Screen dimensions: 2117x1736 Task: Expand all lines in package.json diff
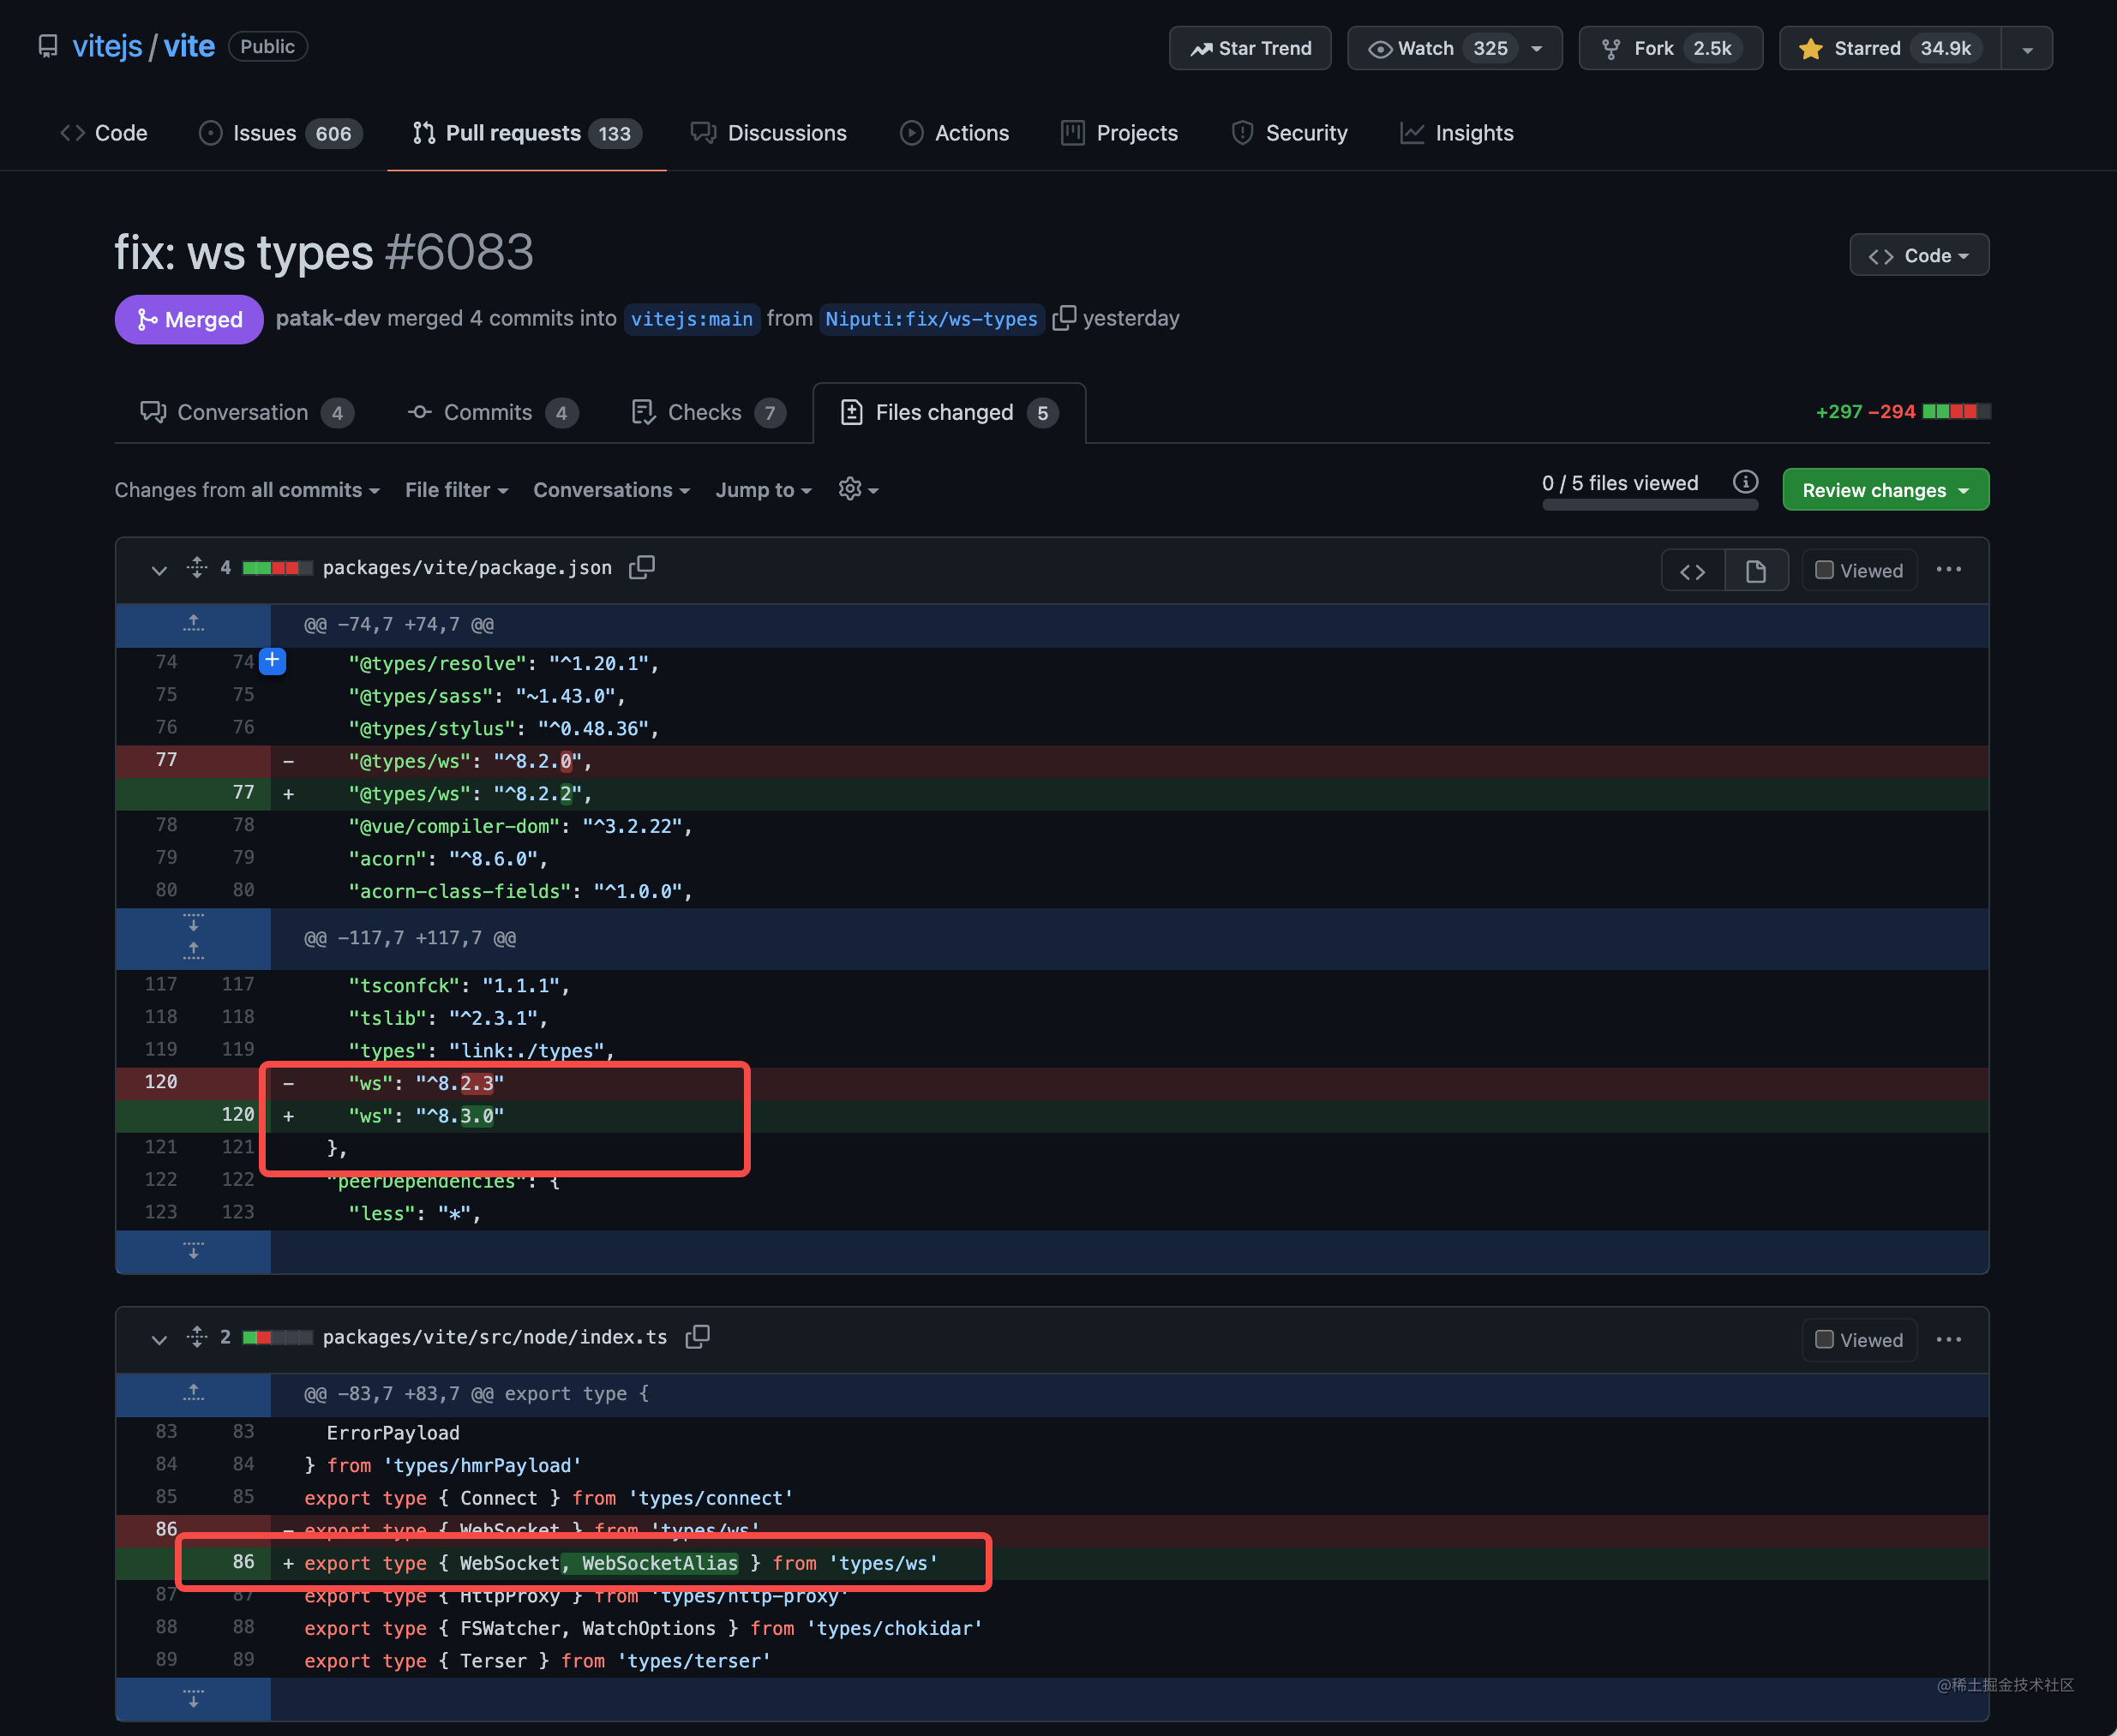point(197,567)
